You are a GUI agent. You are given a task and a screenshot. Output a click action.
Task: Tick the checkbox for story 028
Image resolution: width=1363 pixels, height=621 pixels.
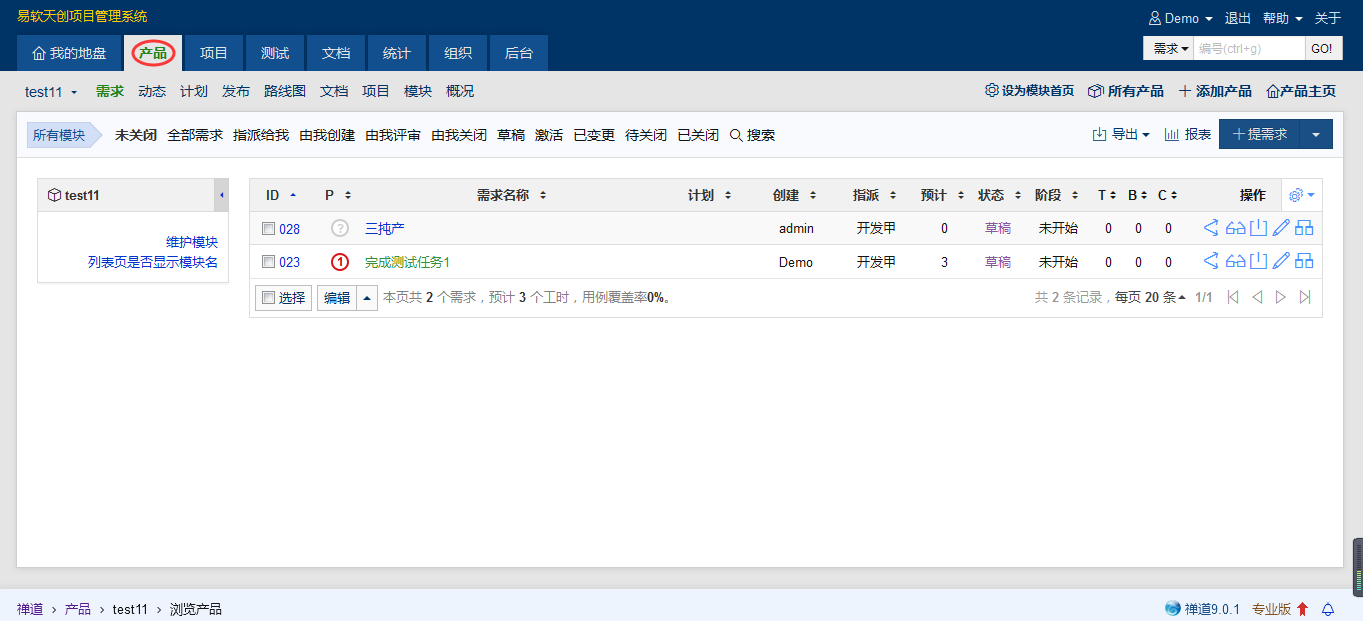point(268,229)
